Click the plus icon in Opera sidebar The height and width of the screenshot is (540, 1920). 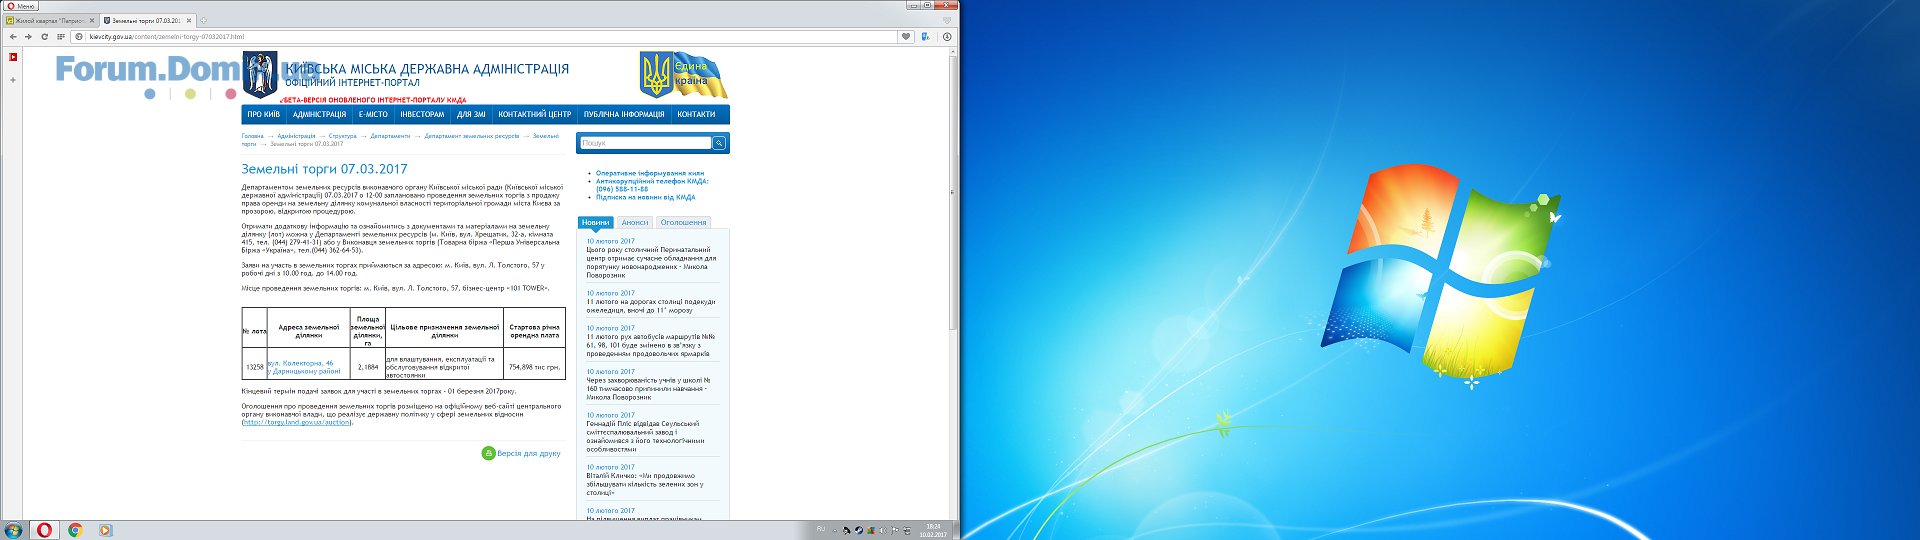(13, 80)
